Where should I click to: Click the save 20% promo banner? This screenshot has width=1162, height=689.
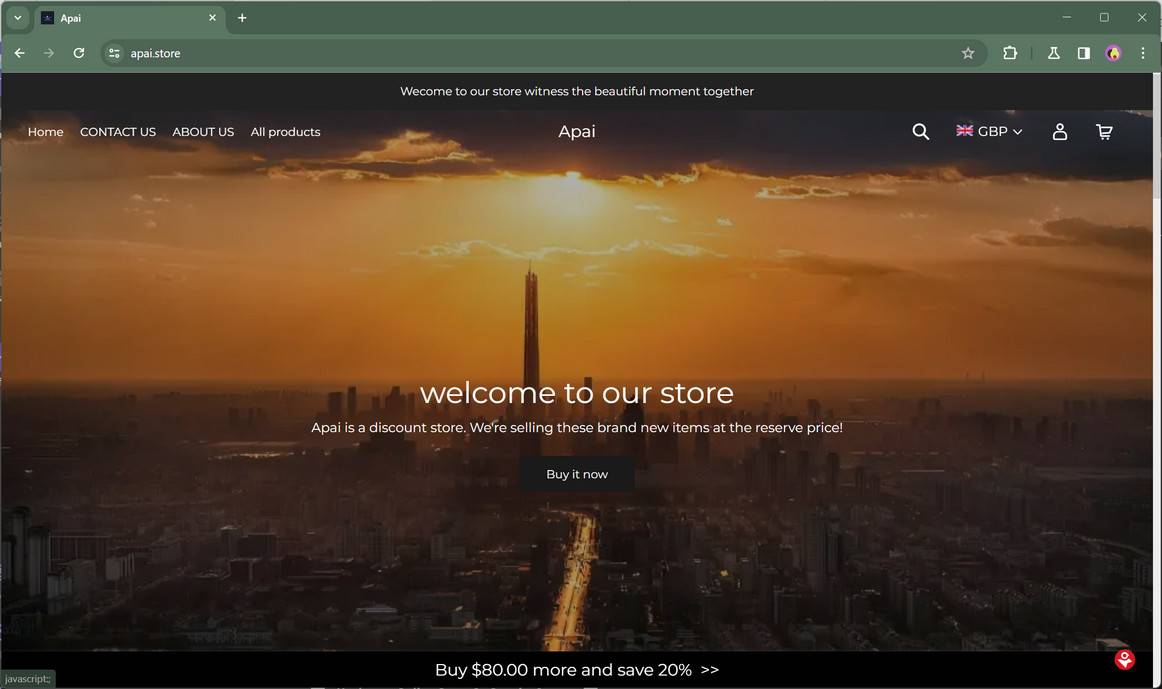577,670
